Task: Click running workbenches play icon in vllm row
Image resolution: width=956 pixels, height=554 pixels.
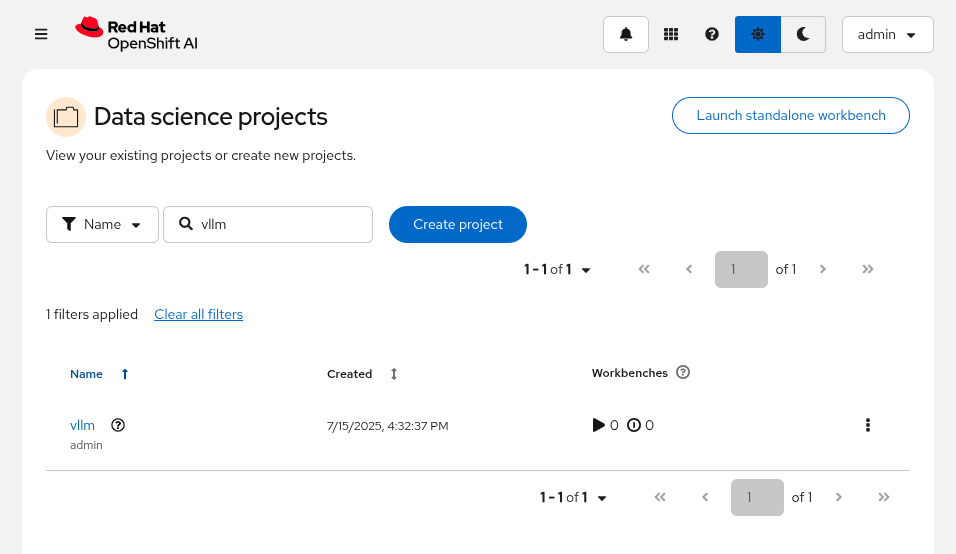Action: point(598,425)
